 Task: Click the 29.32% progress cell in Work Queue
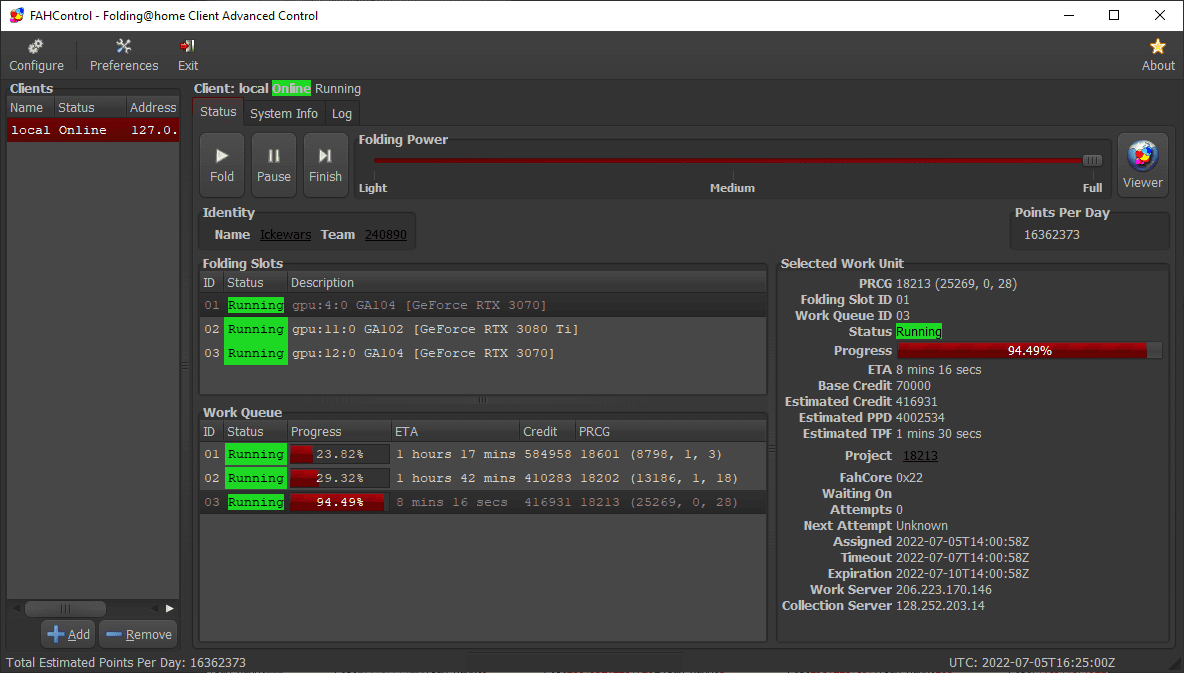(340, 478)
